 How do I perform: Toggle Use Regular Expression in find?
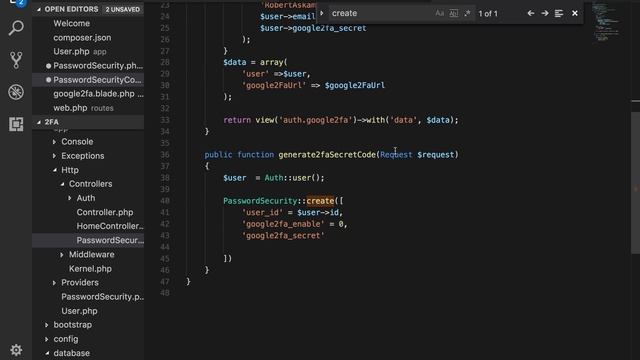467,13
